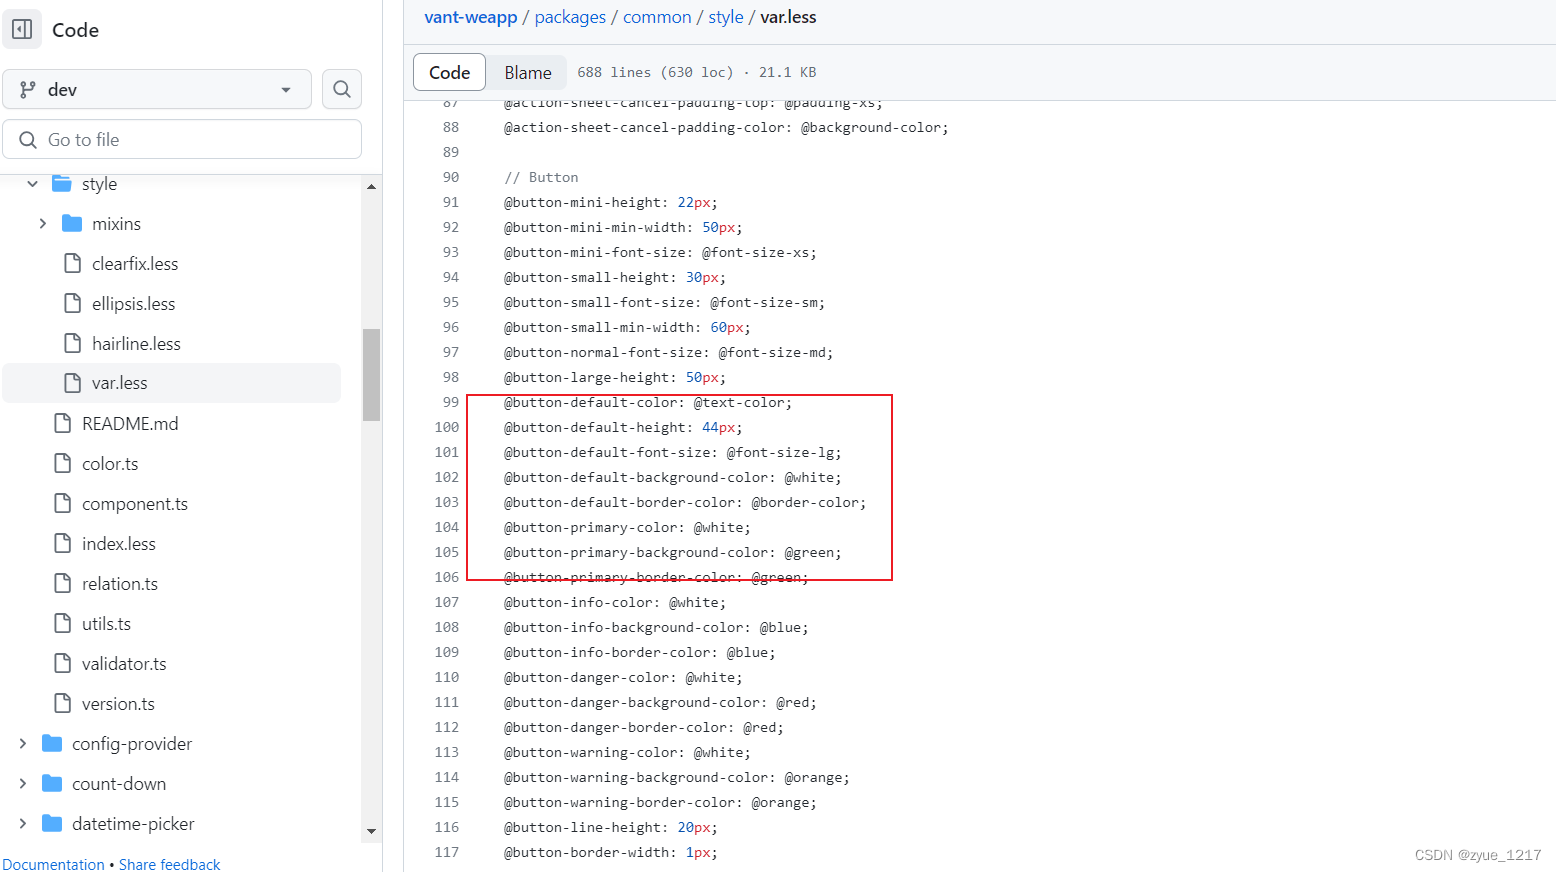Click the README.md file icon
The width and height of the screenshot is (1556, 872).
(62, 423)
